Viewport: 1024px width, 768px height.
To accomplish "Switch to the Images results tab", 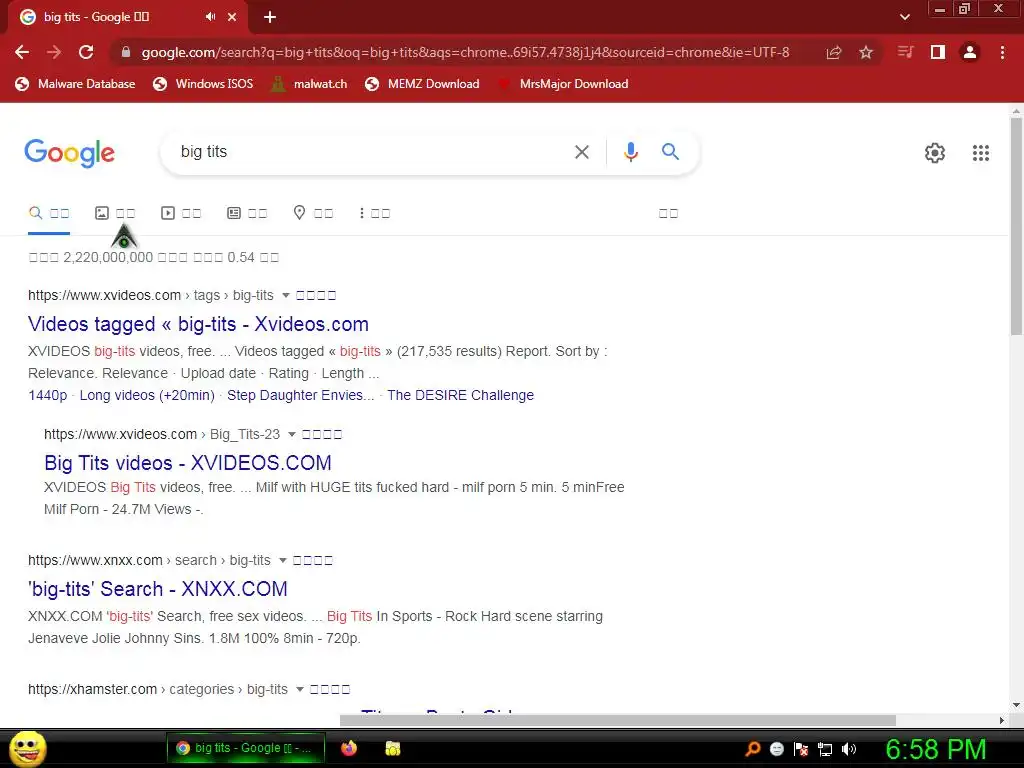I will (115, 214).
